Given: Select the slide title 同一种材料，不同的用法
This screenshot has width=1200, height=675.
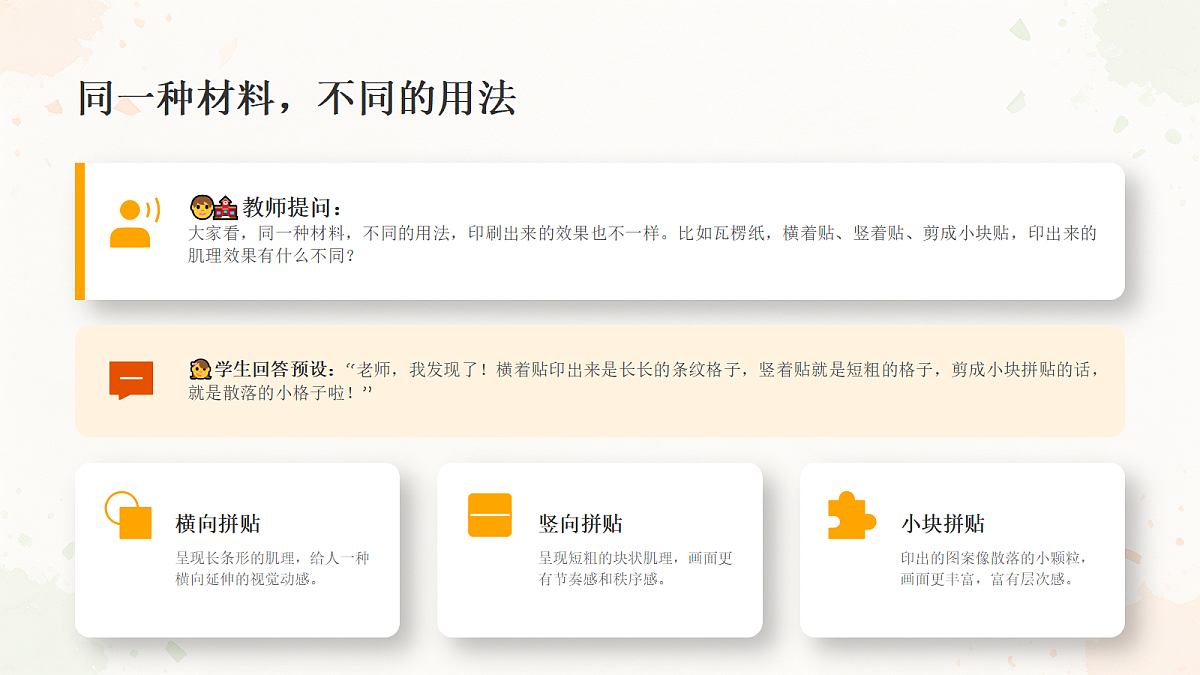Looking at the screenshot, I should pyautogui.click(x=297, y=99).
